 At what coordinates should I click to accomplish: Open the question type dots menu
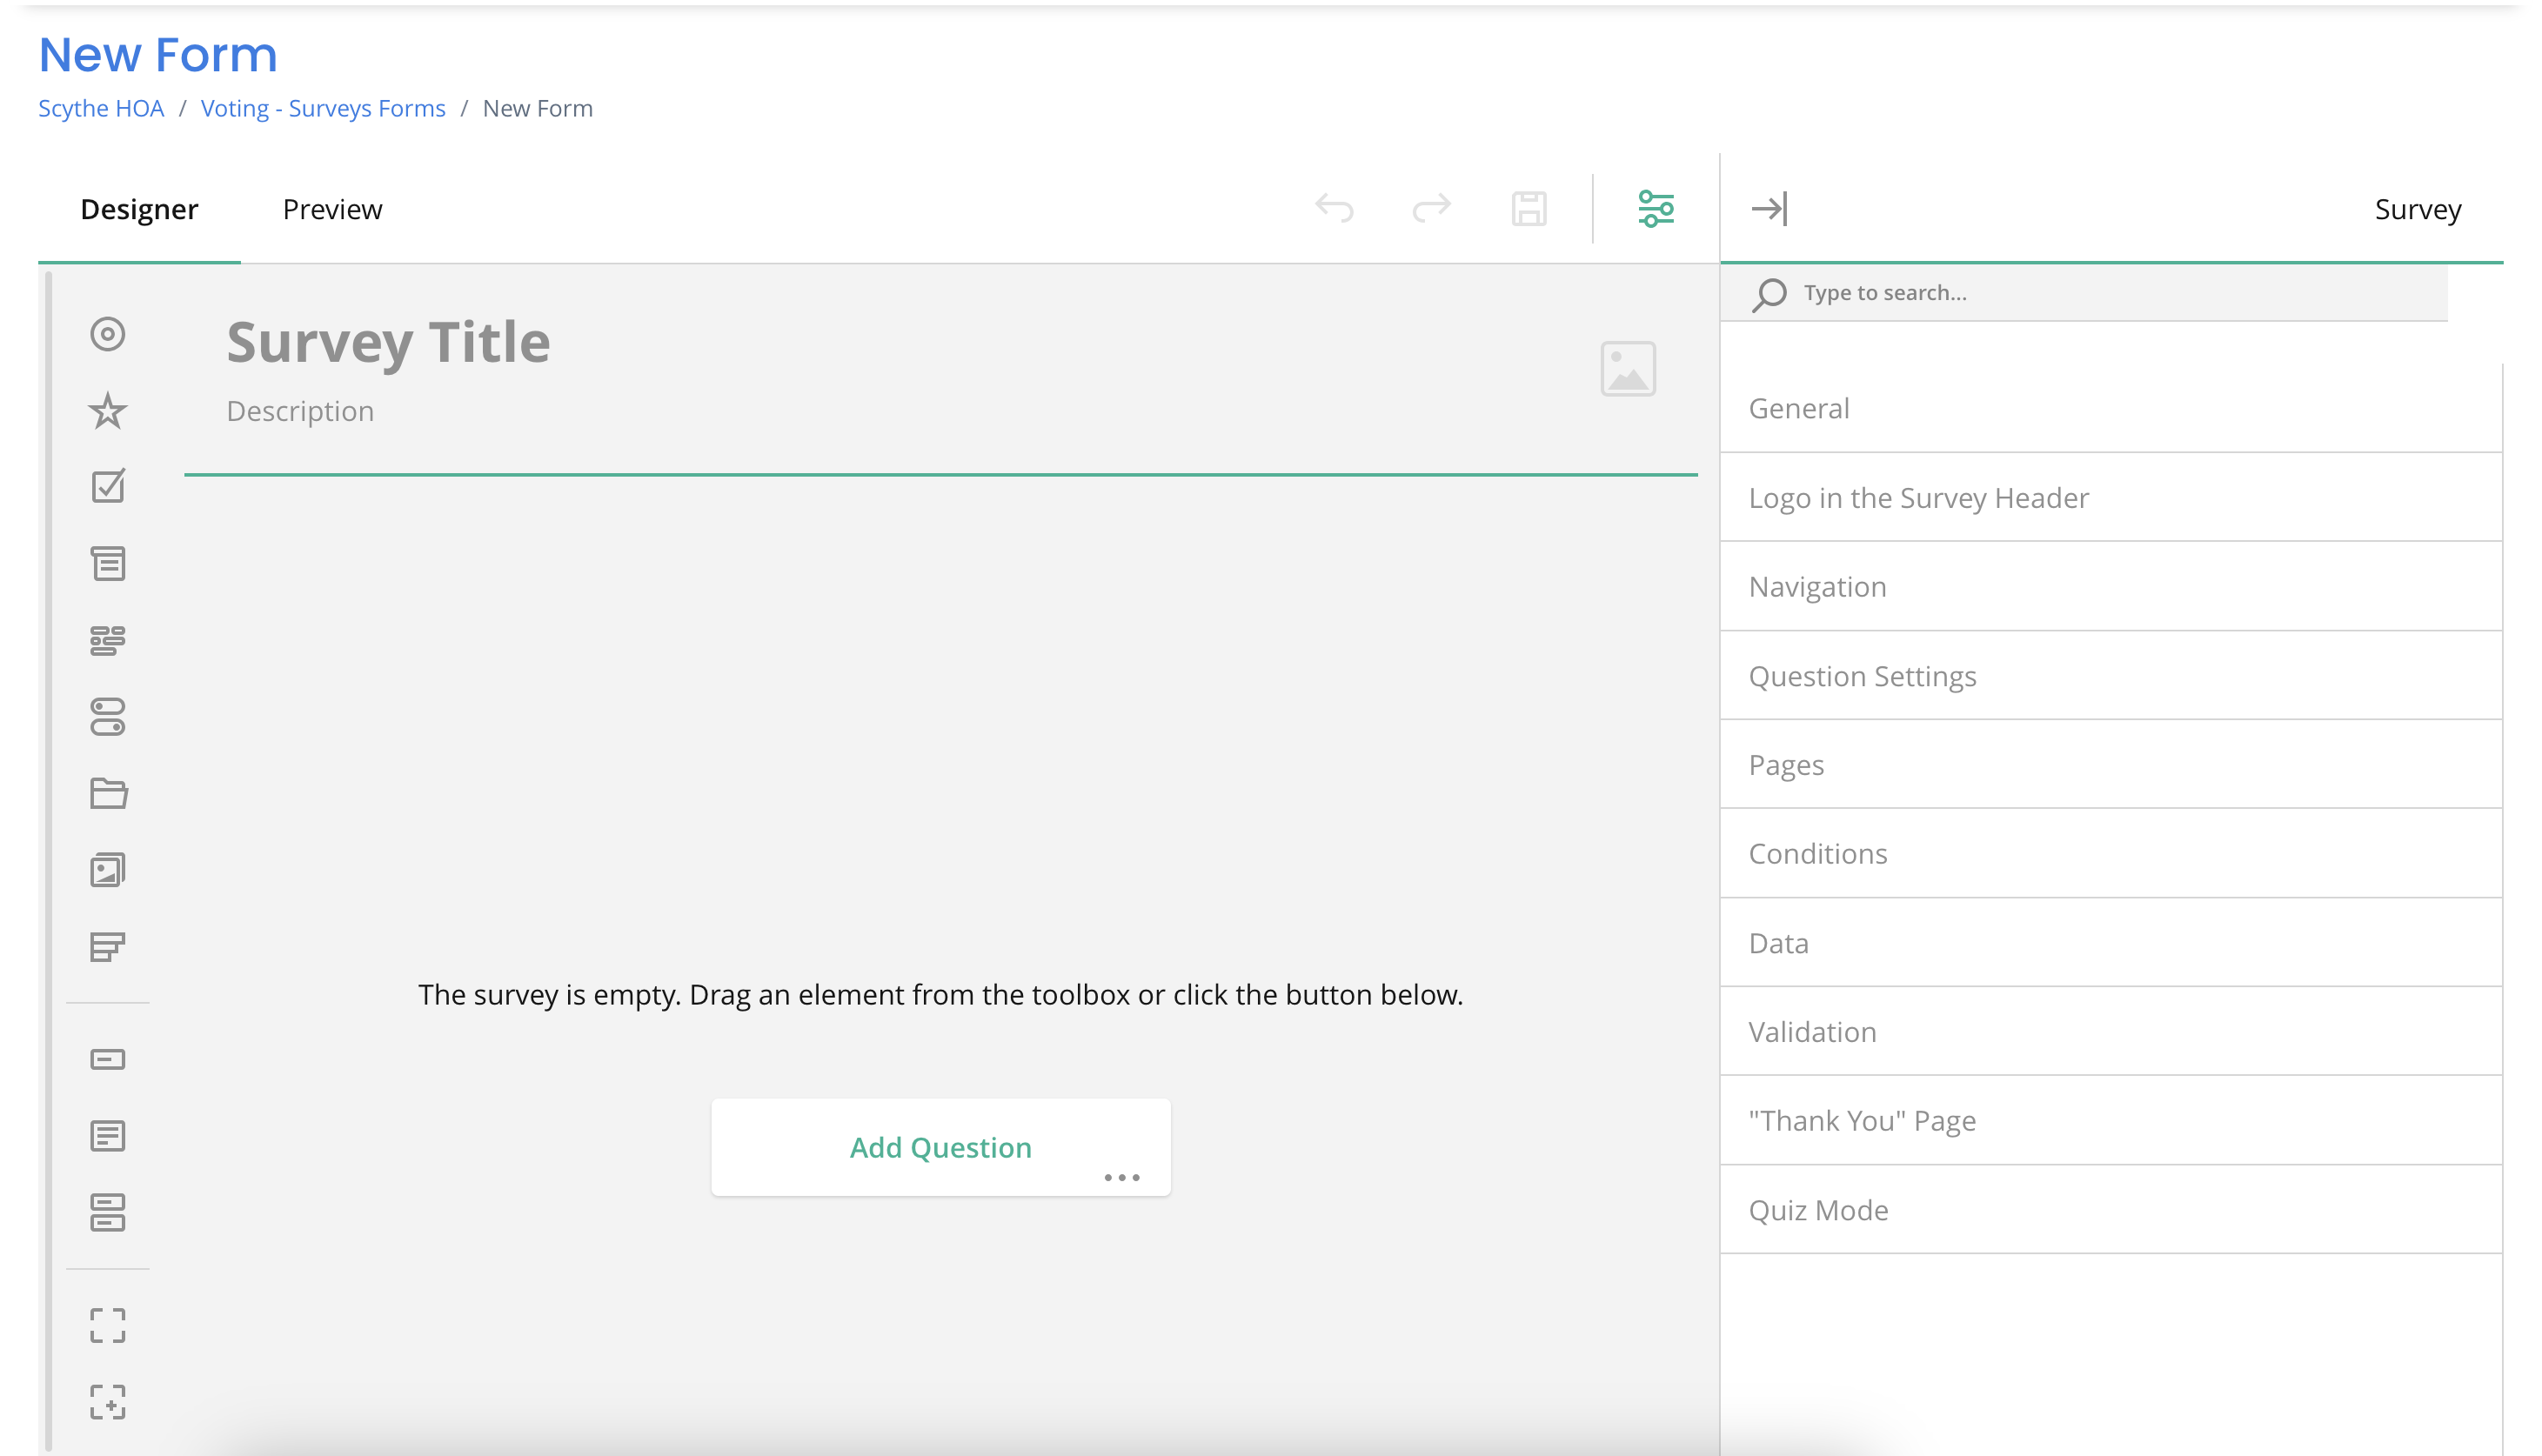(x=1122, y=1178)
